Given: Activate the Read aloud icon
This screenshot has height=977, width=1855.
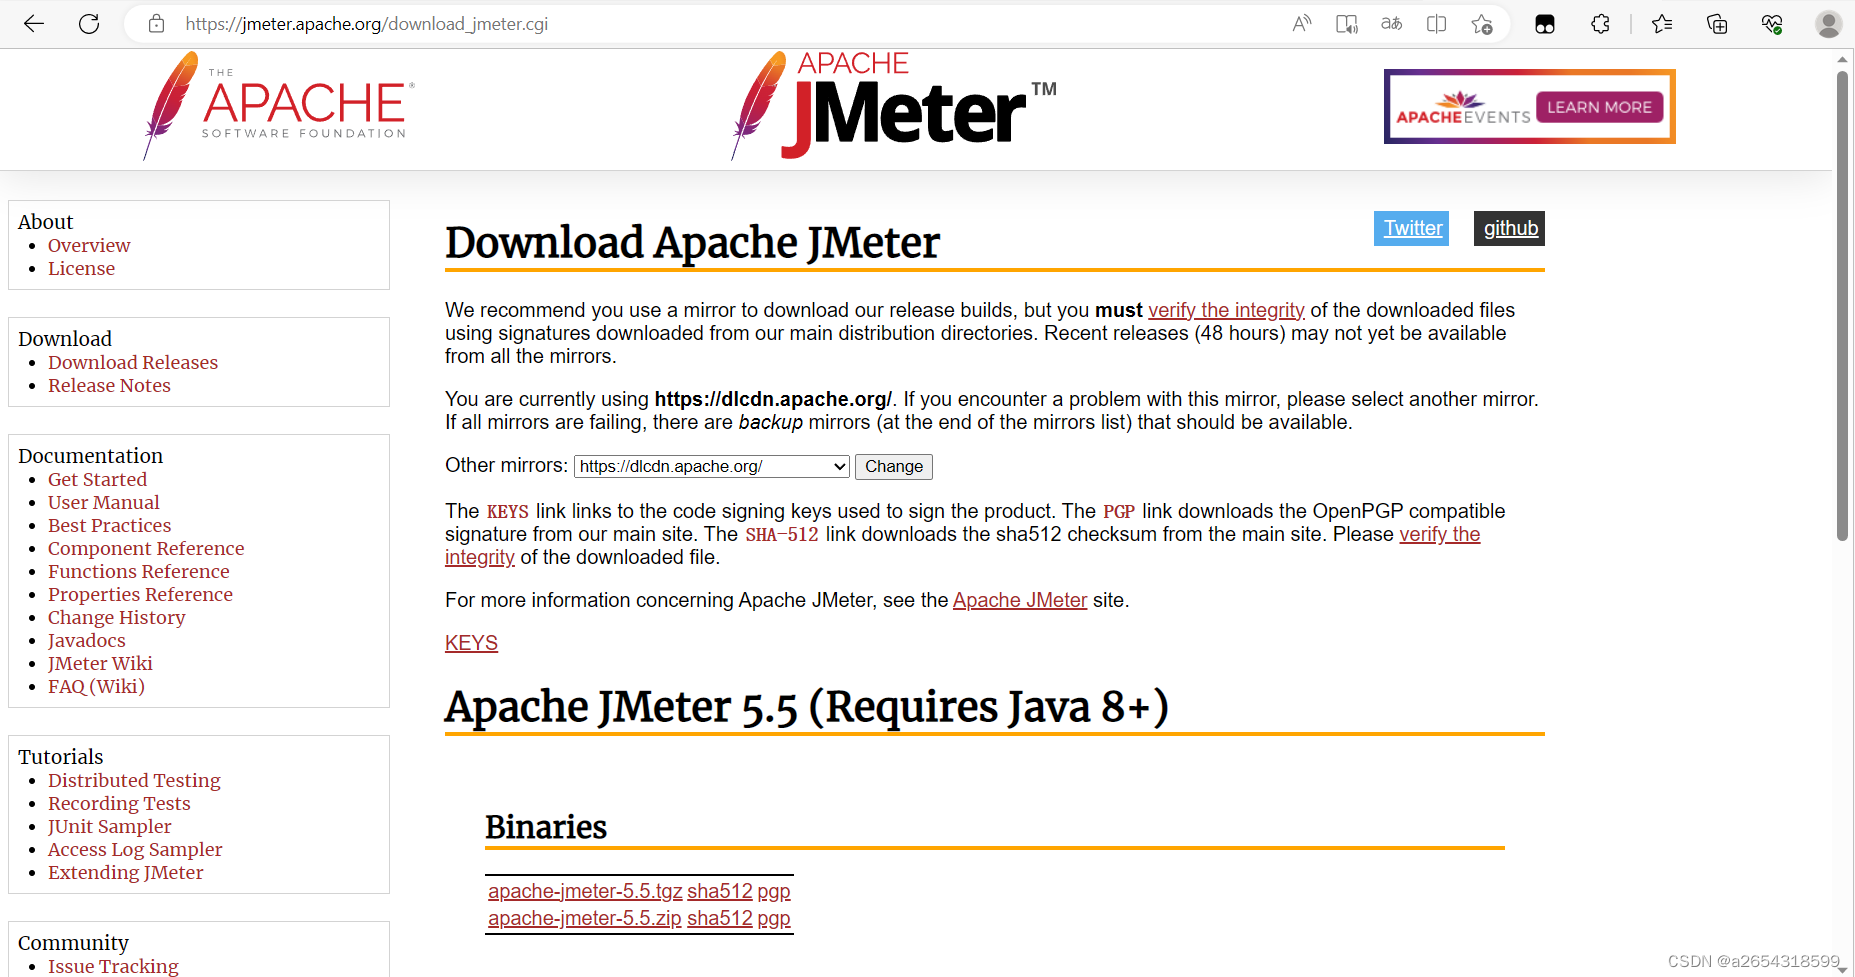Looking at the screenshot, I should [x=1301, y=23].
